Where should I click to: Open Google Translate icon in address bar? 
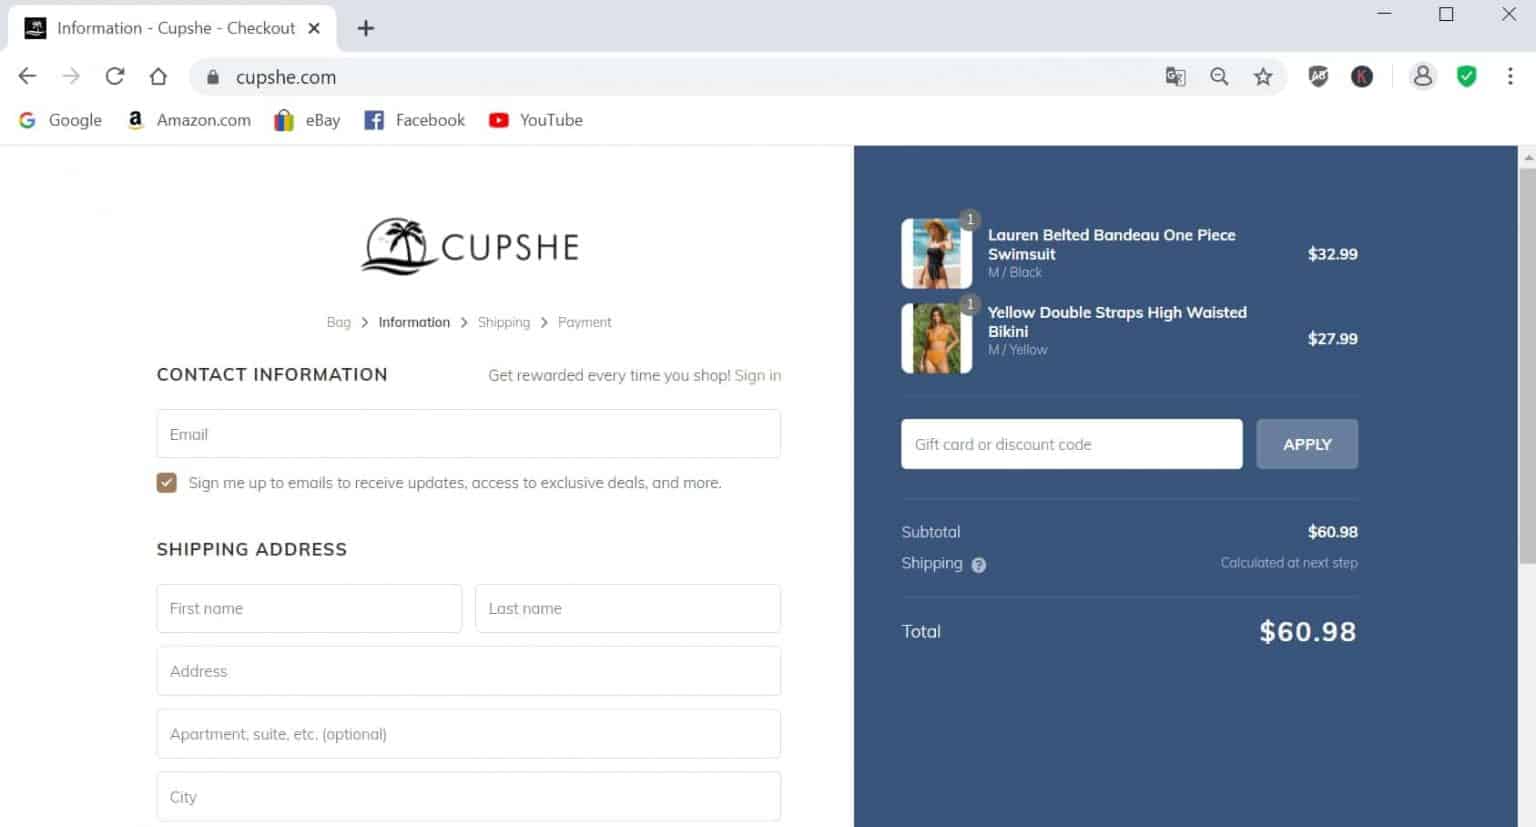pyautogui.click(x=1175, y=76)
